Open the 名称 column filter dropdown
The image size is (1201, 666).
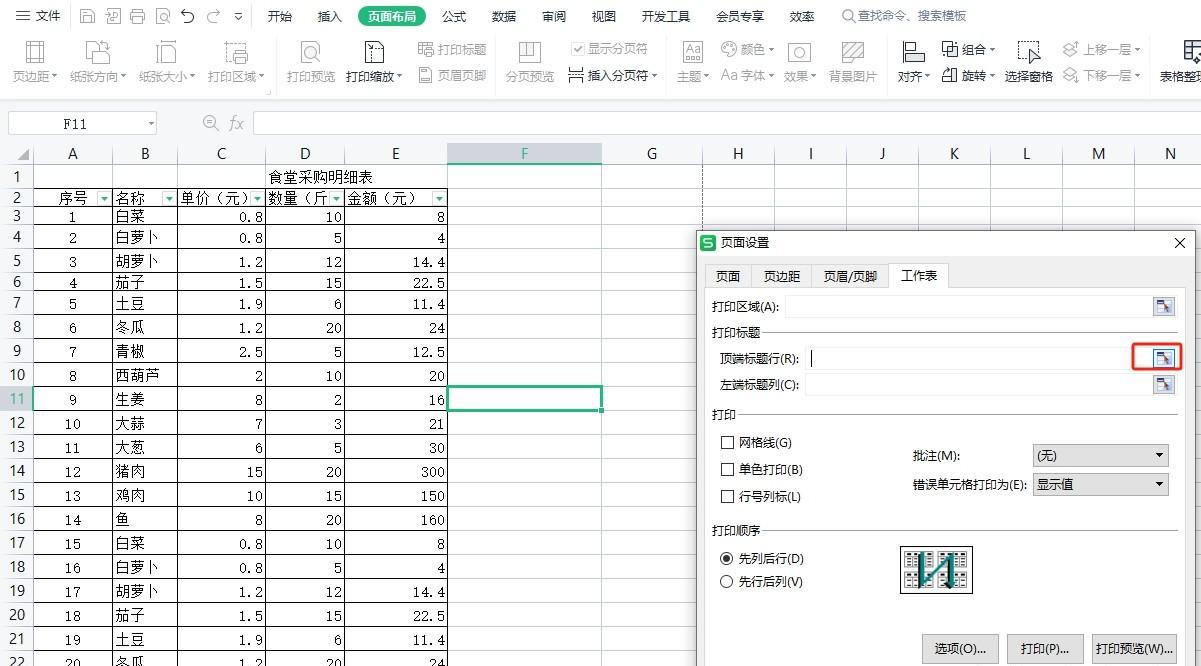tap(169, 199)
